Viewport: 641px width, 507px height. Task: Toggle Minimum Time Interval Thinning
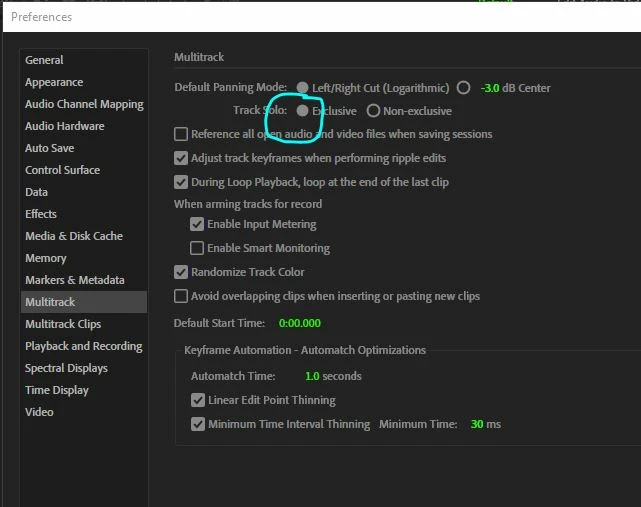[198, 424]
